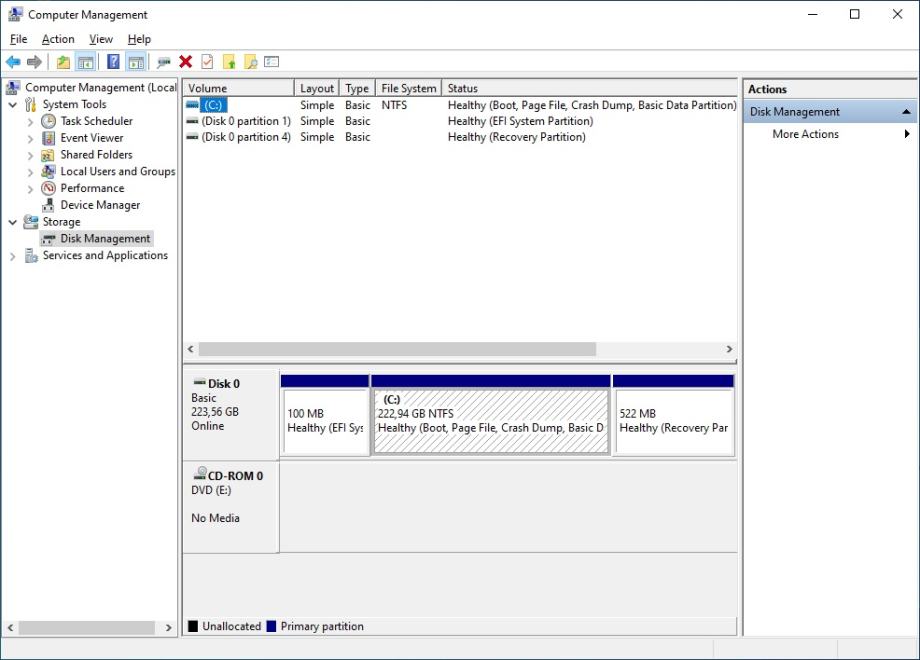The height and width of the screenshot is (660, 920).
Task: Collapse the Disk Management actions section header
Action: (x=906, y=112)
